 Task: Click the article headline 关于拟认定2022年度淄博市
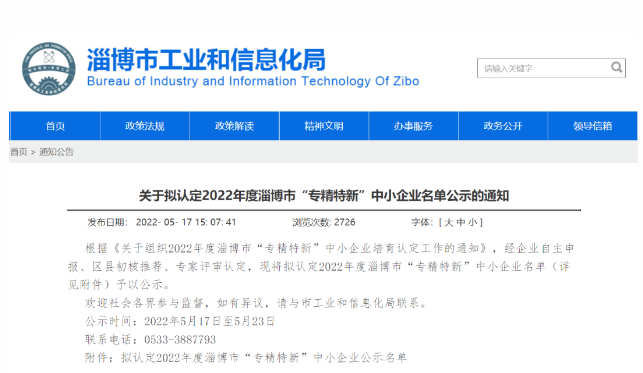click(x=324, y=196)
